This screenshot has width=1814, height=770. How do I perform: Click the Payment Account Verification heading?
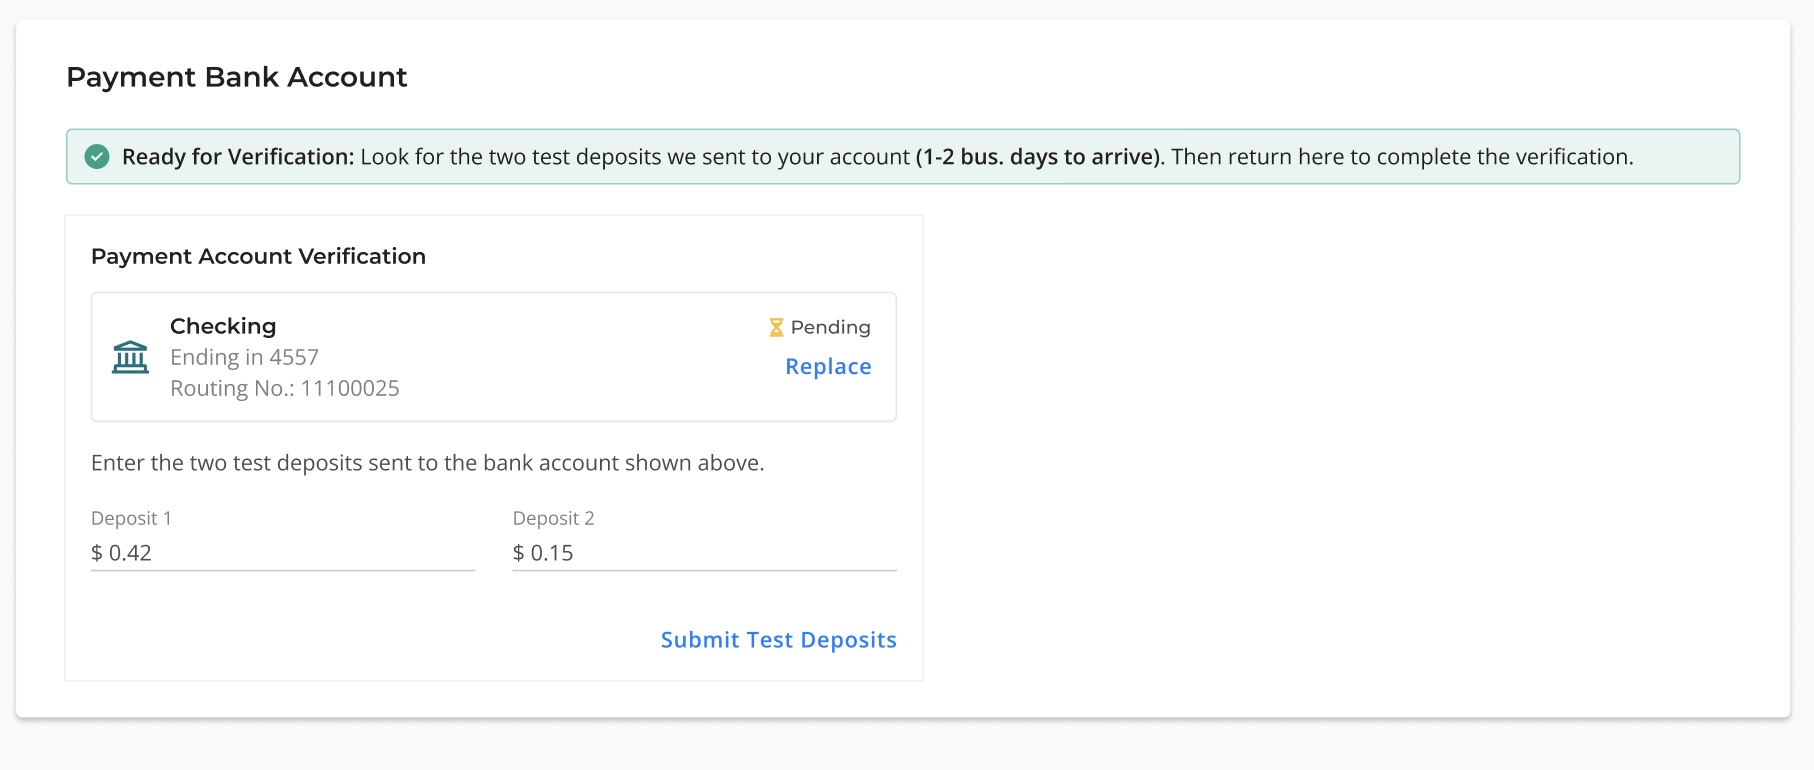point(258,256)
